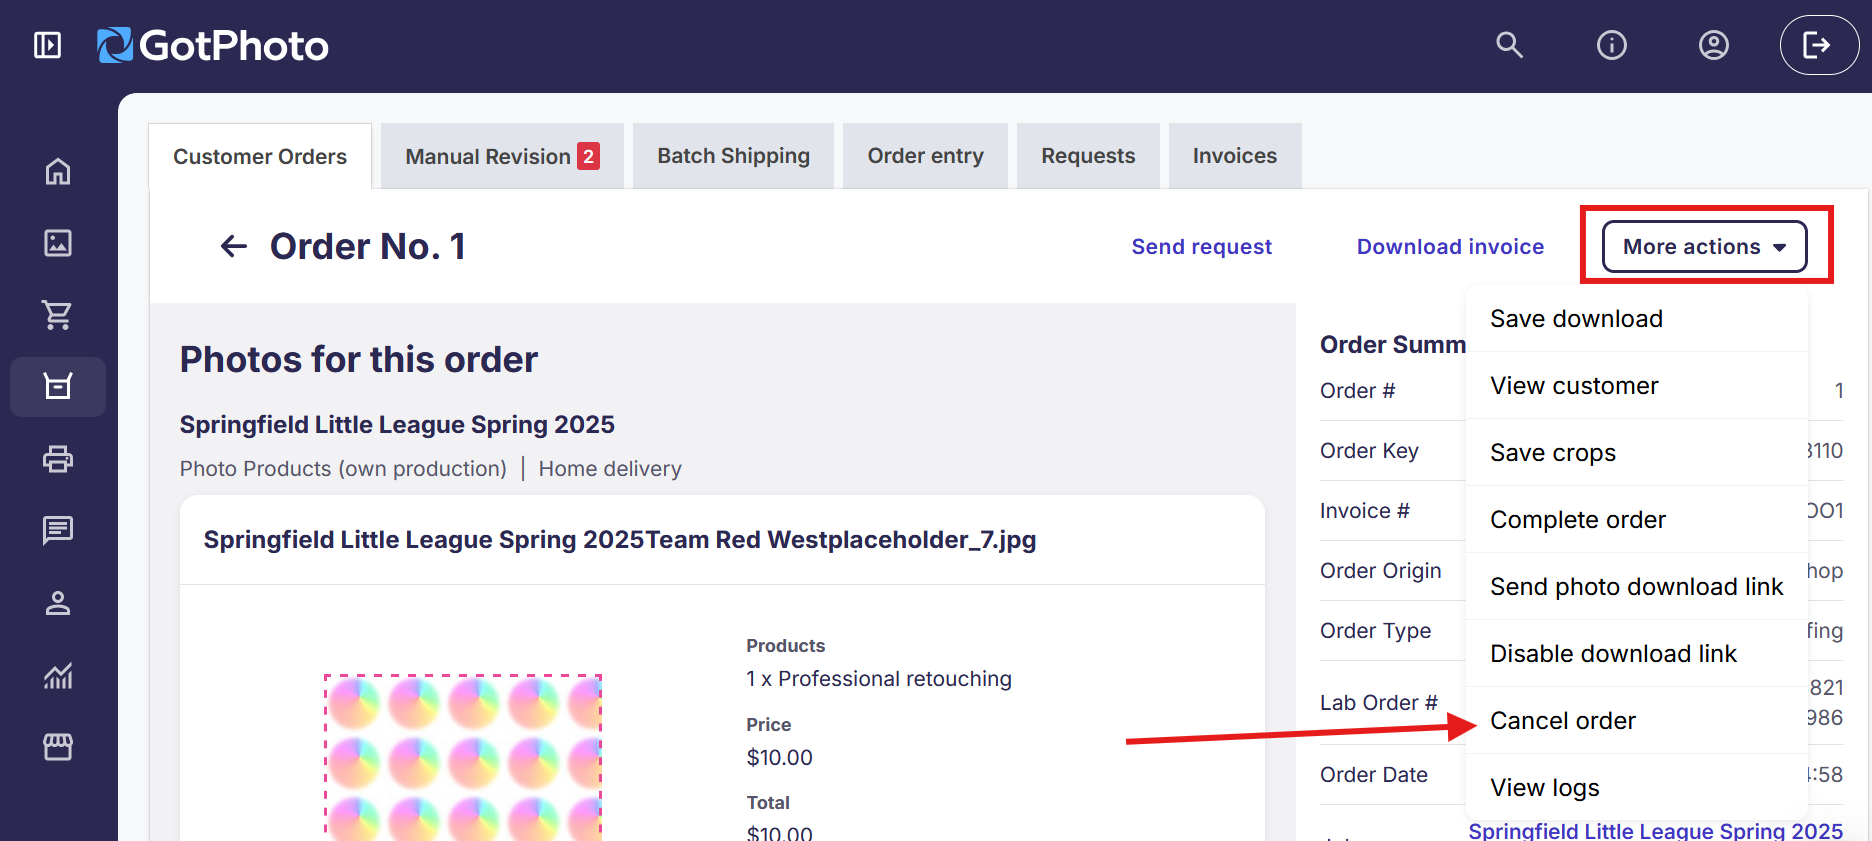Open the shopping cart sidebar icon
The height and width of the screenshot is (841, 1872).
58,315
